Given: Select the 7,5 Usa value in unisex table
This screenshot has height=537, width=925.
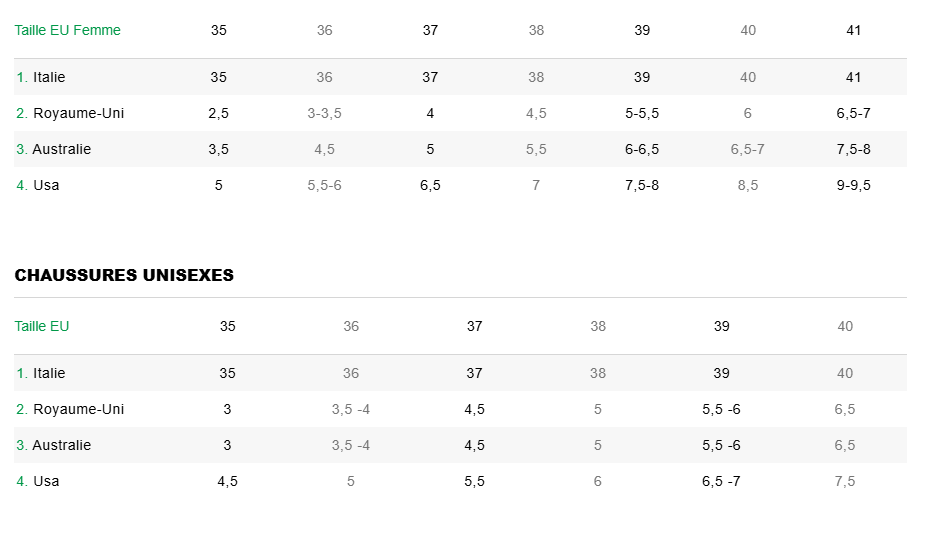Looking at the screenshot, I should tap(845, 481).
